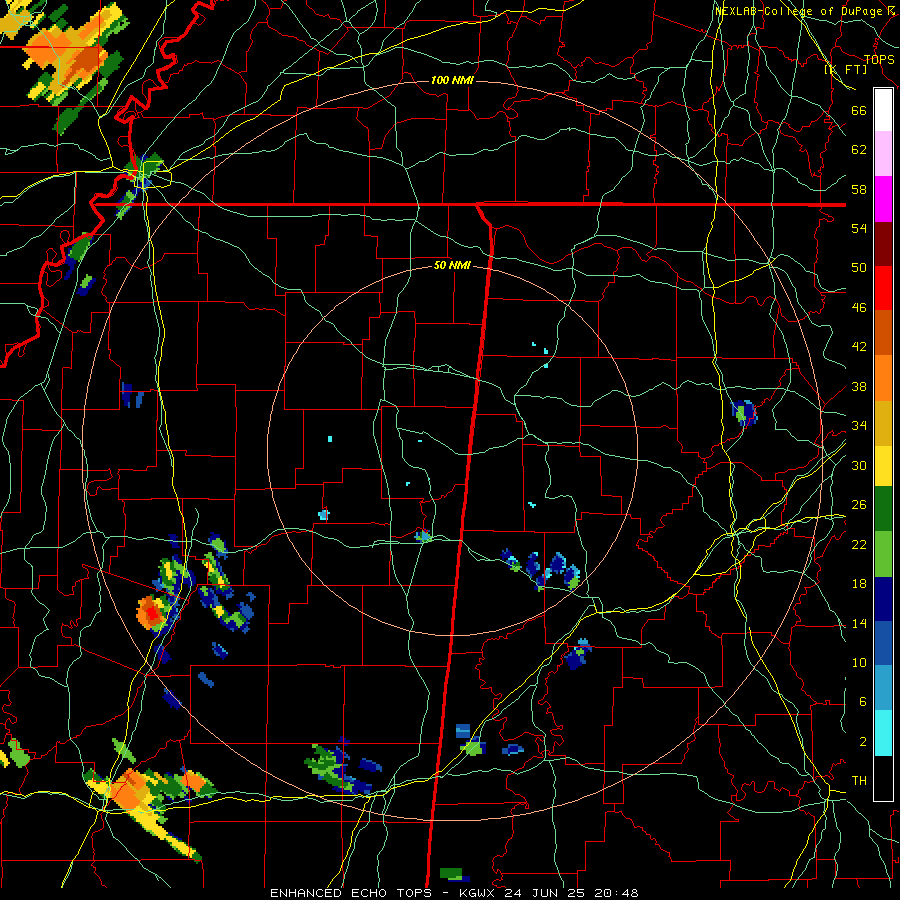Click the '10' legend value

click(x=859, y=662)
